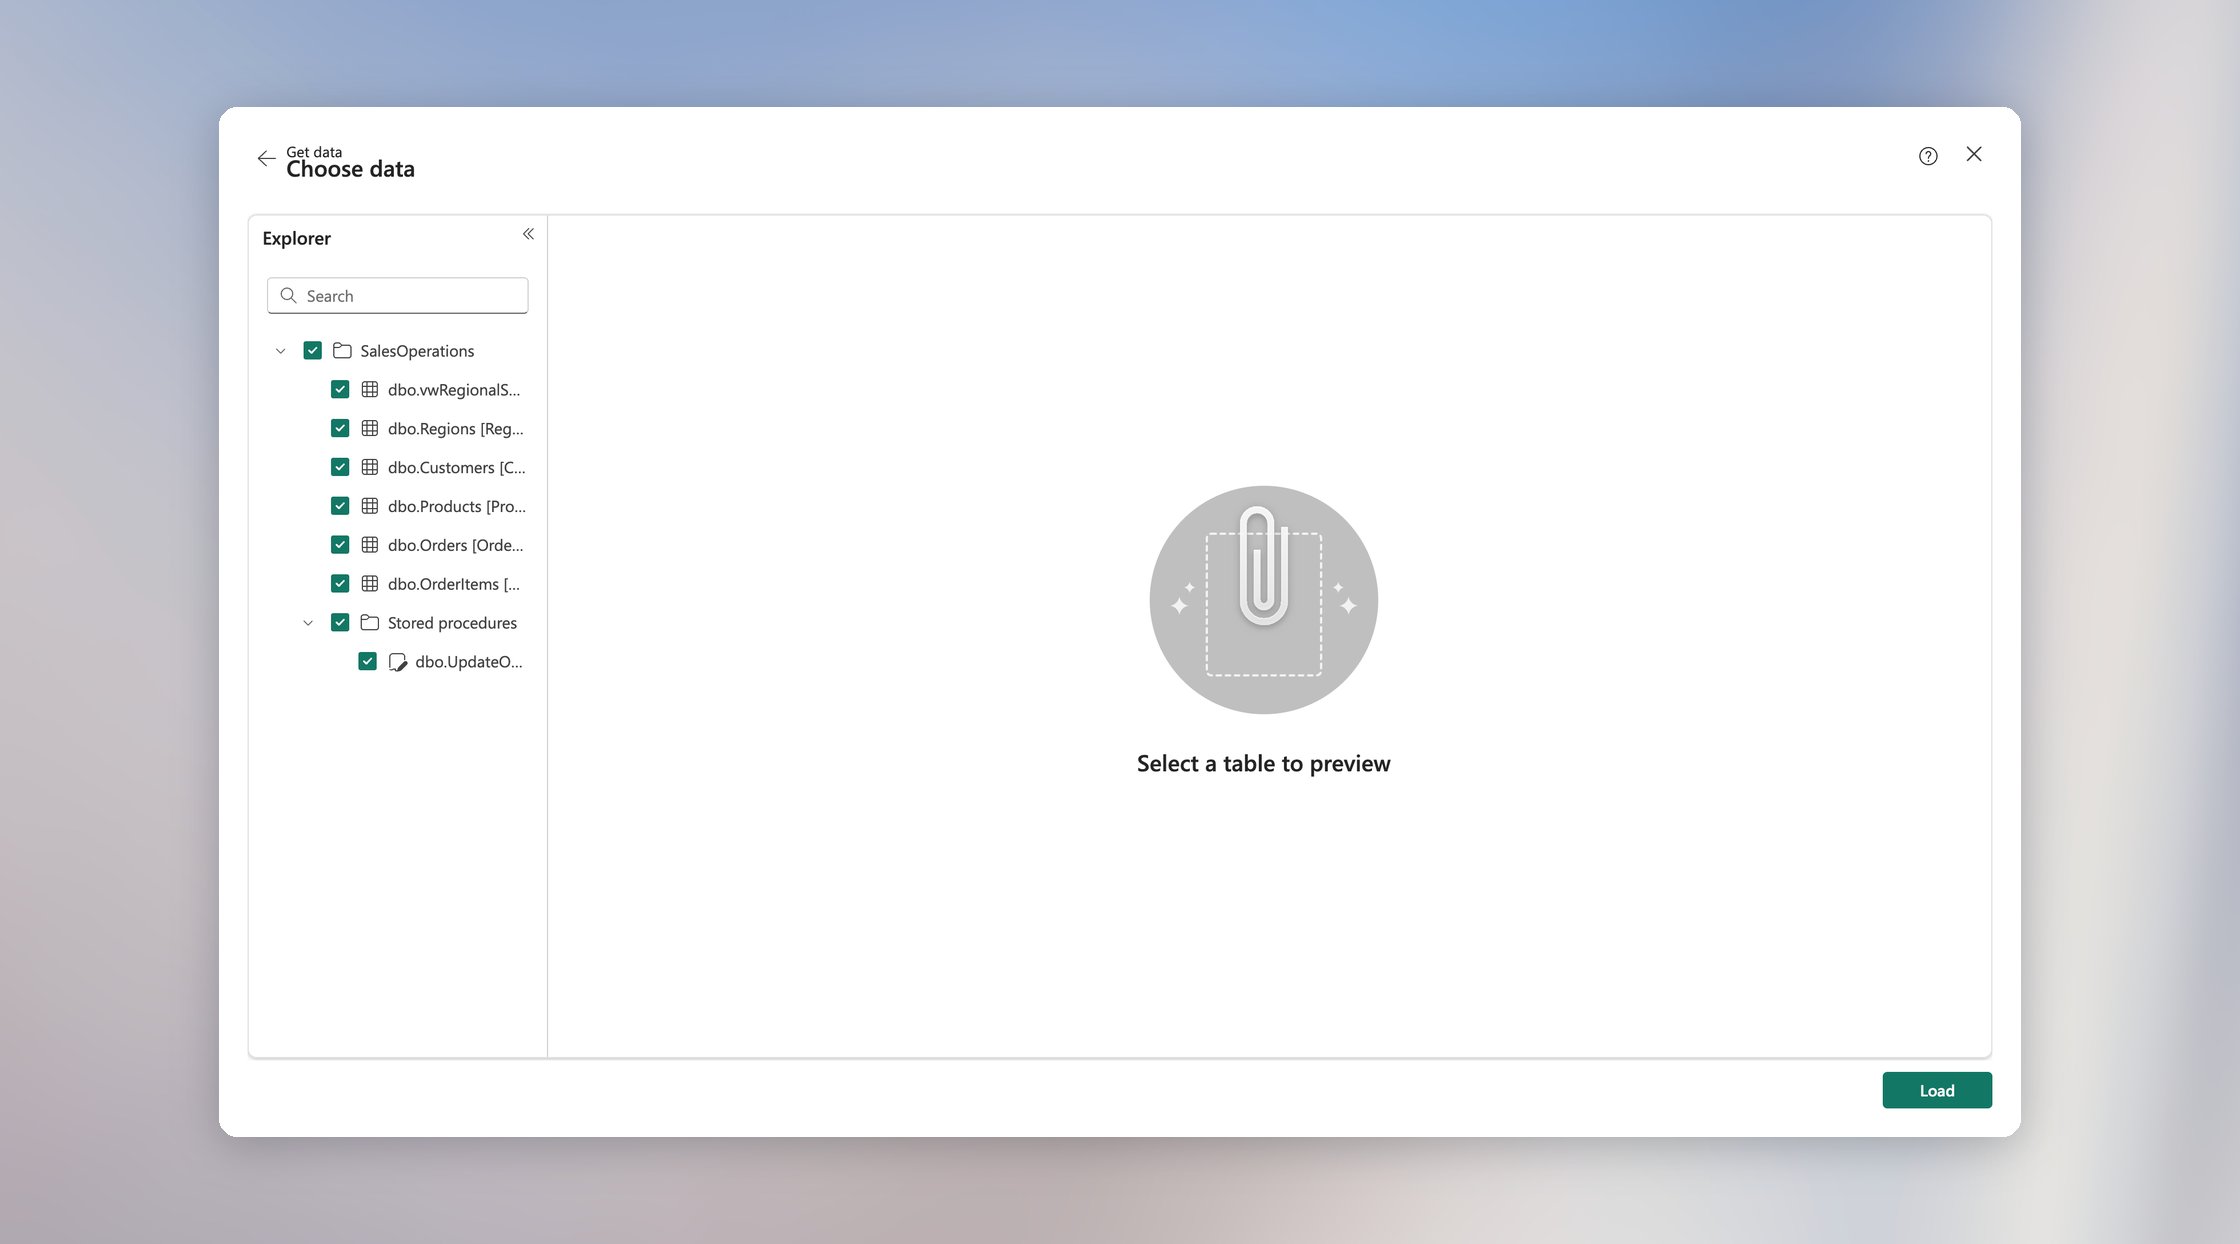Preview the dbo.Regions table
This screenshot has width=2240, height=1244.
(x=456, y=429)
